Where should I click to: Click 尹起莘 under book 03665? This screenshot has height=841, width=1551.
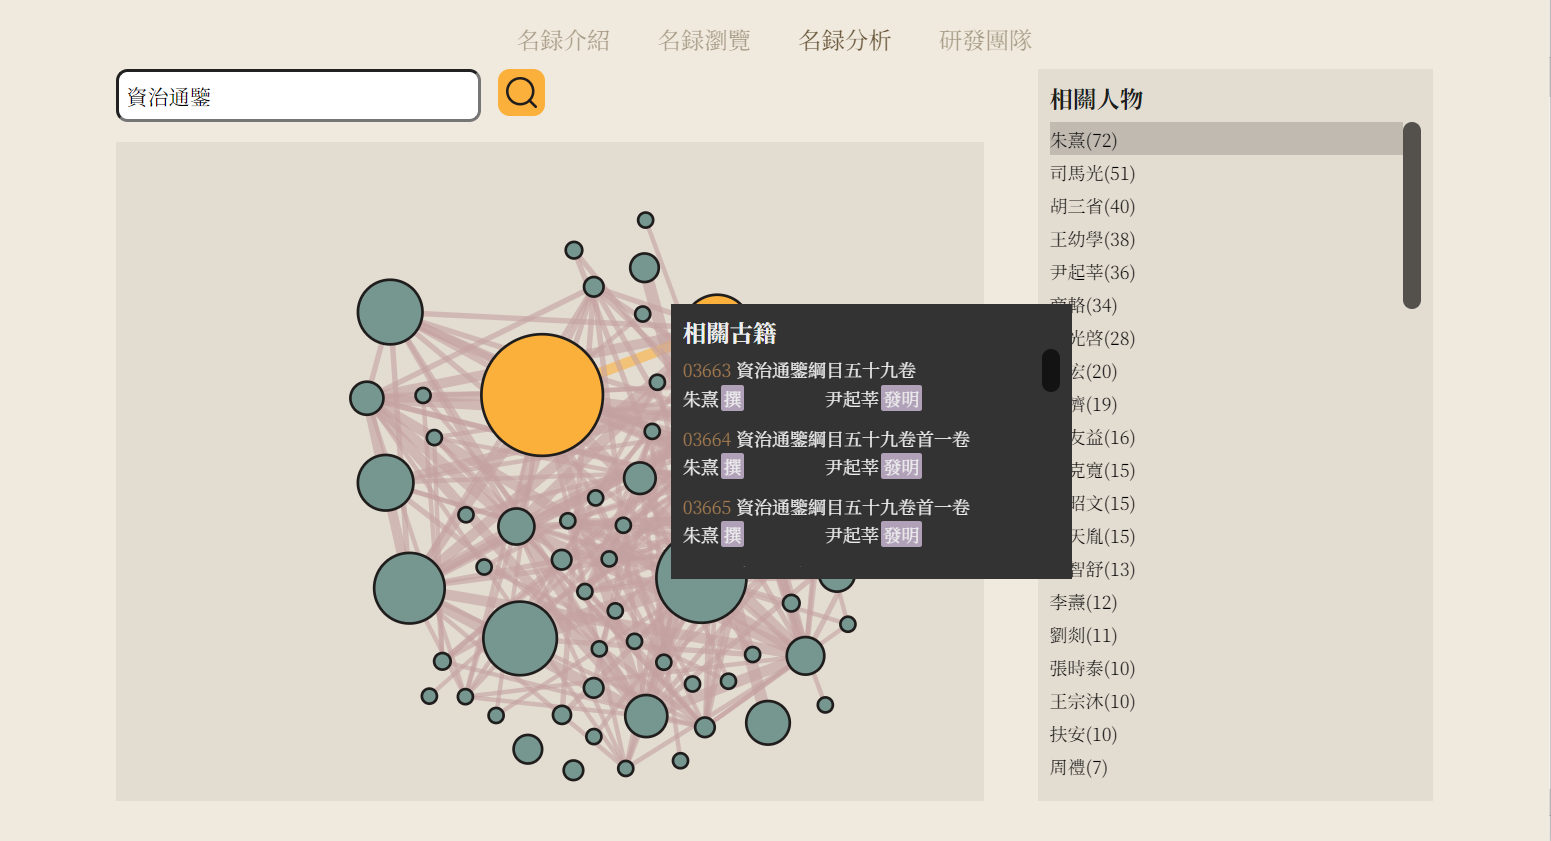[852, 535]
